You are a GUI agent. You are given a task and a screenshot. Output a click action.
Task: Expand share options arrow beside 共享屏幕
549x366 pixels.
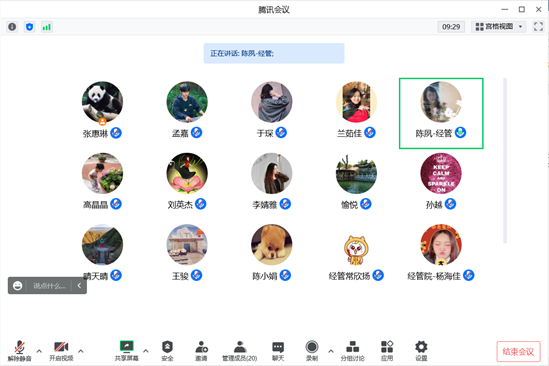[146, 351]
